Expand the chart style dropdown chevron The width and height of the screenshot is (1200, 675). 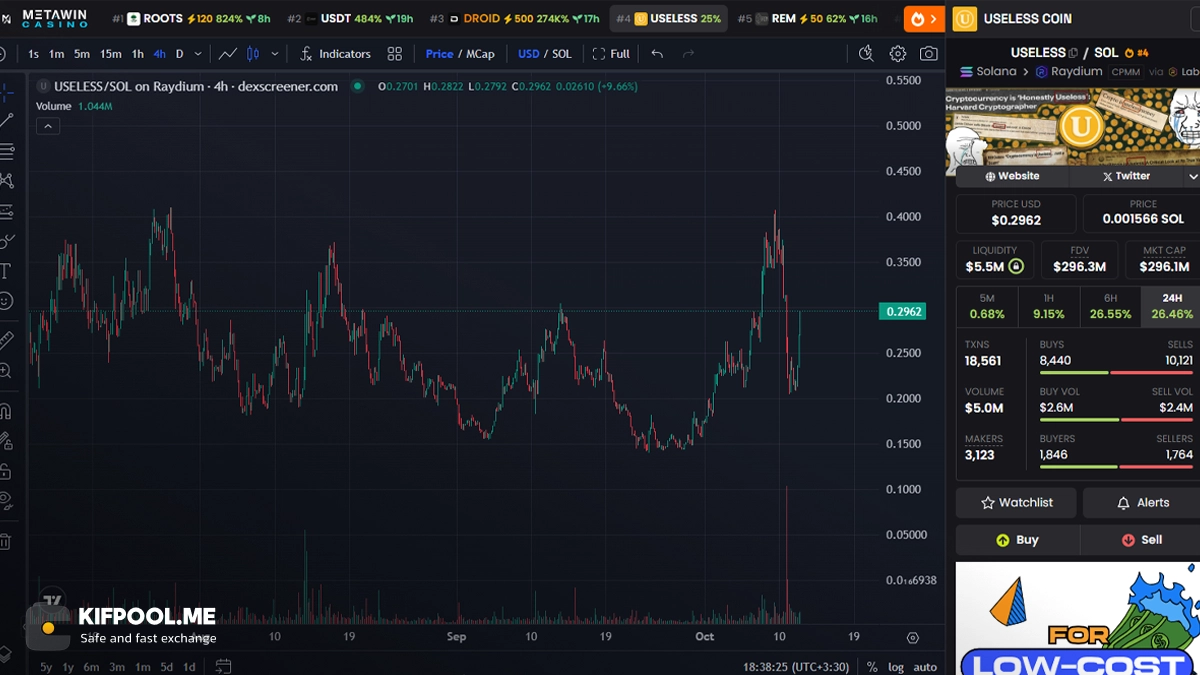275,54
